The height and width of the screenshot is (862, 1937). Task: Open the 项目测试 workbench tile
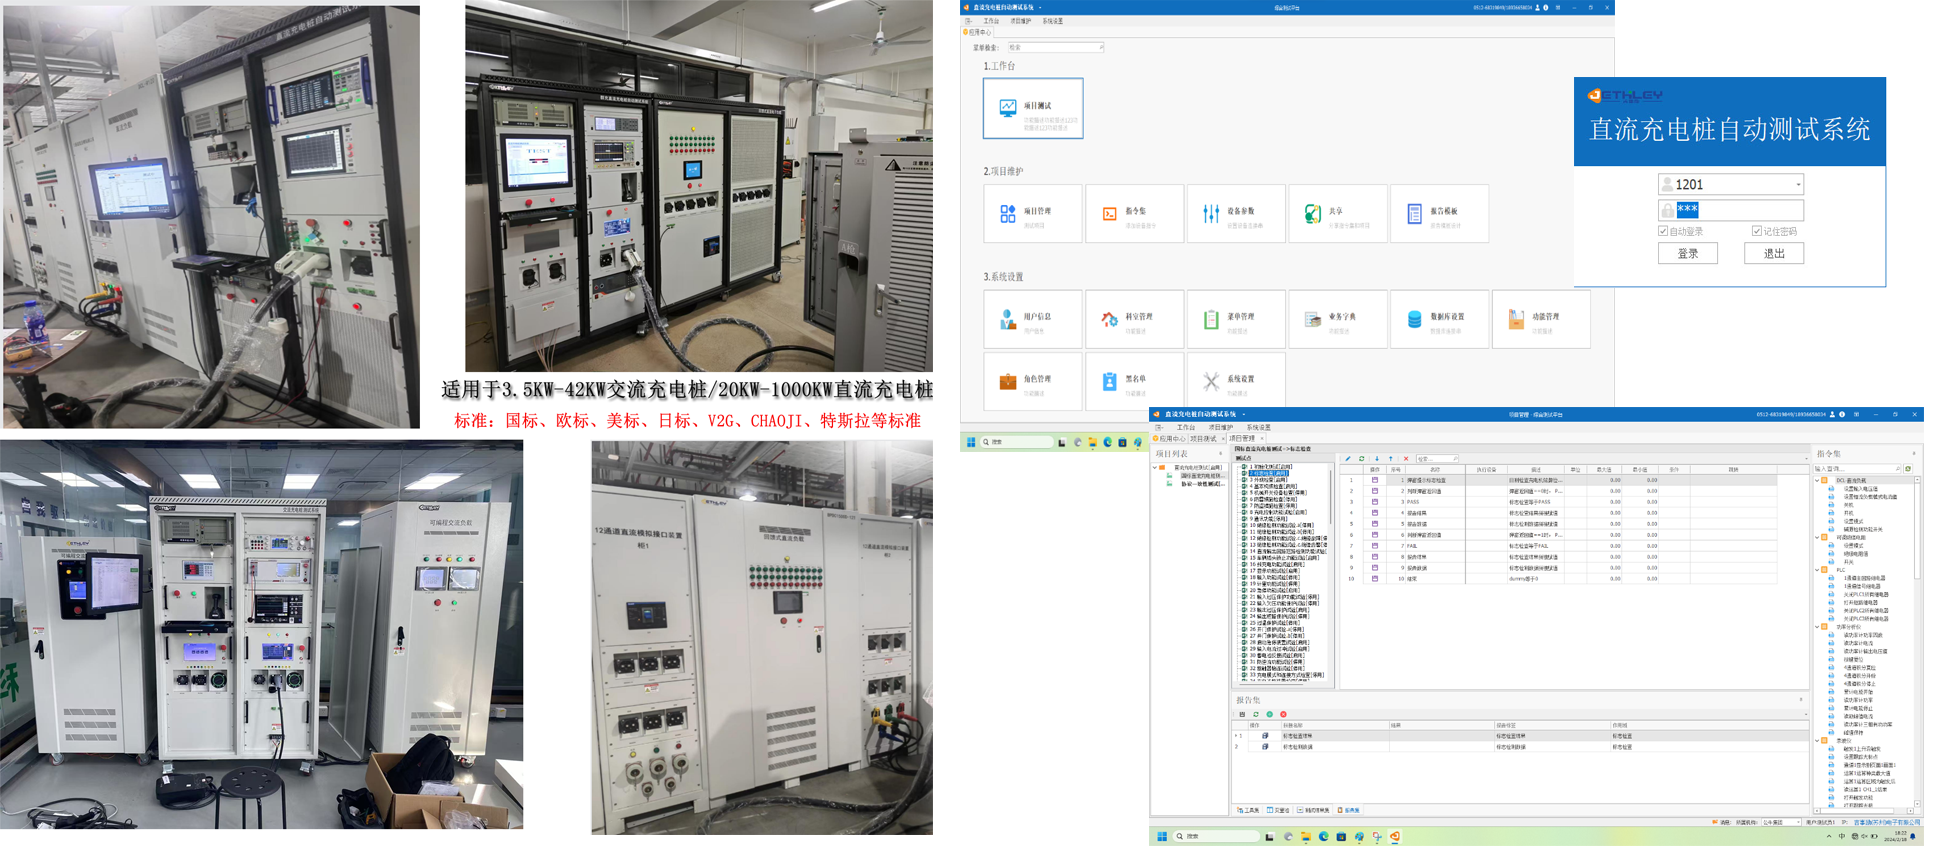click(1033, 108)
